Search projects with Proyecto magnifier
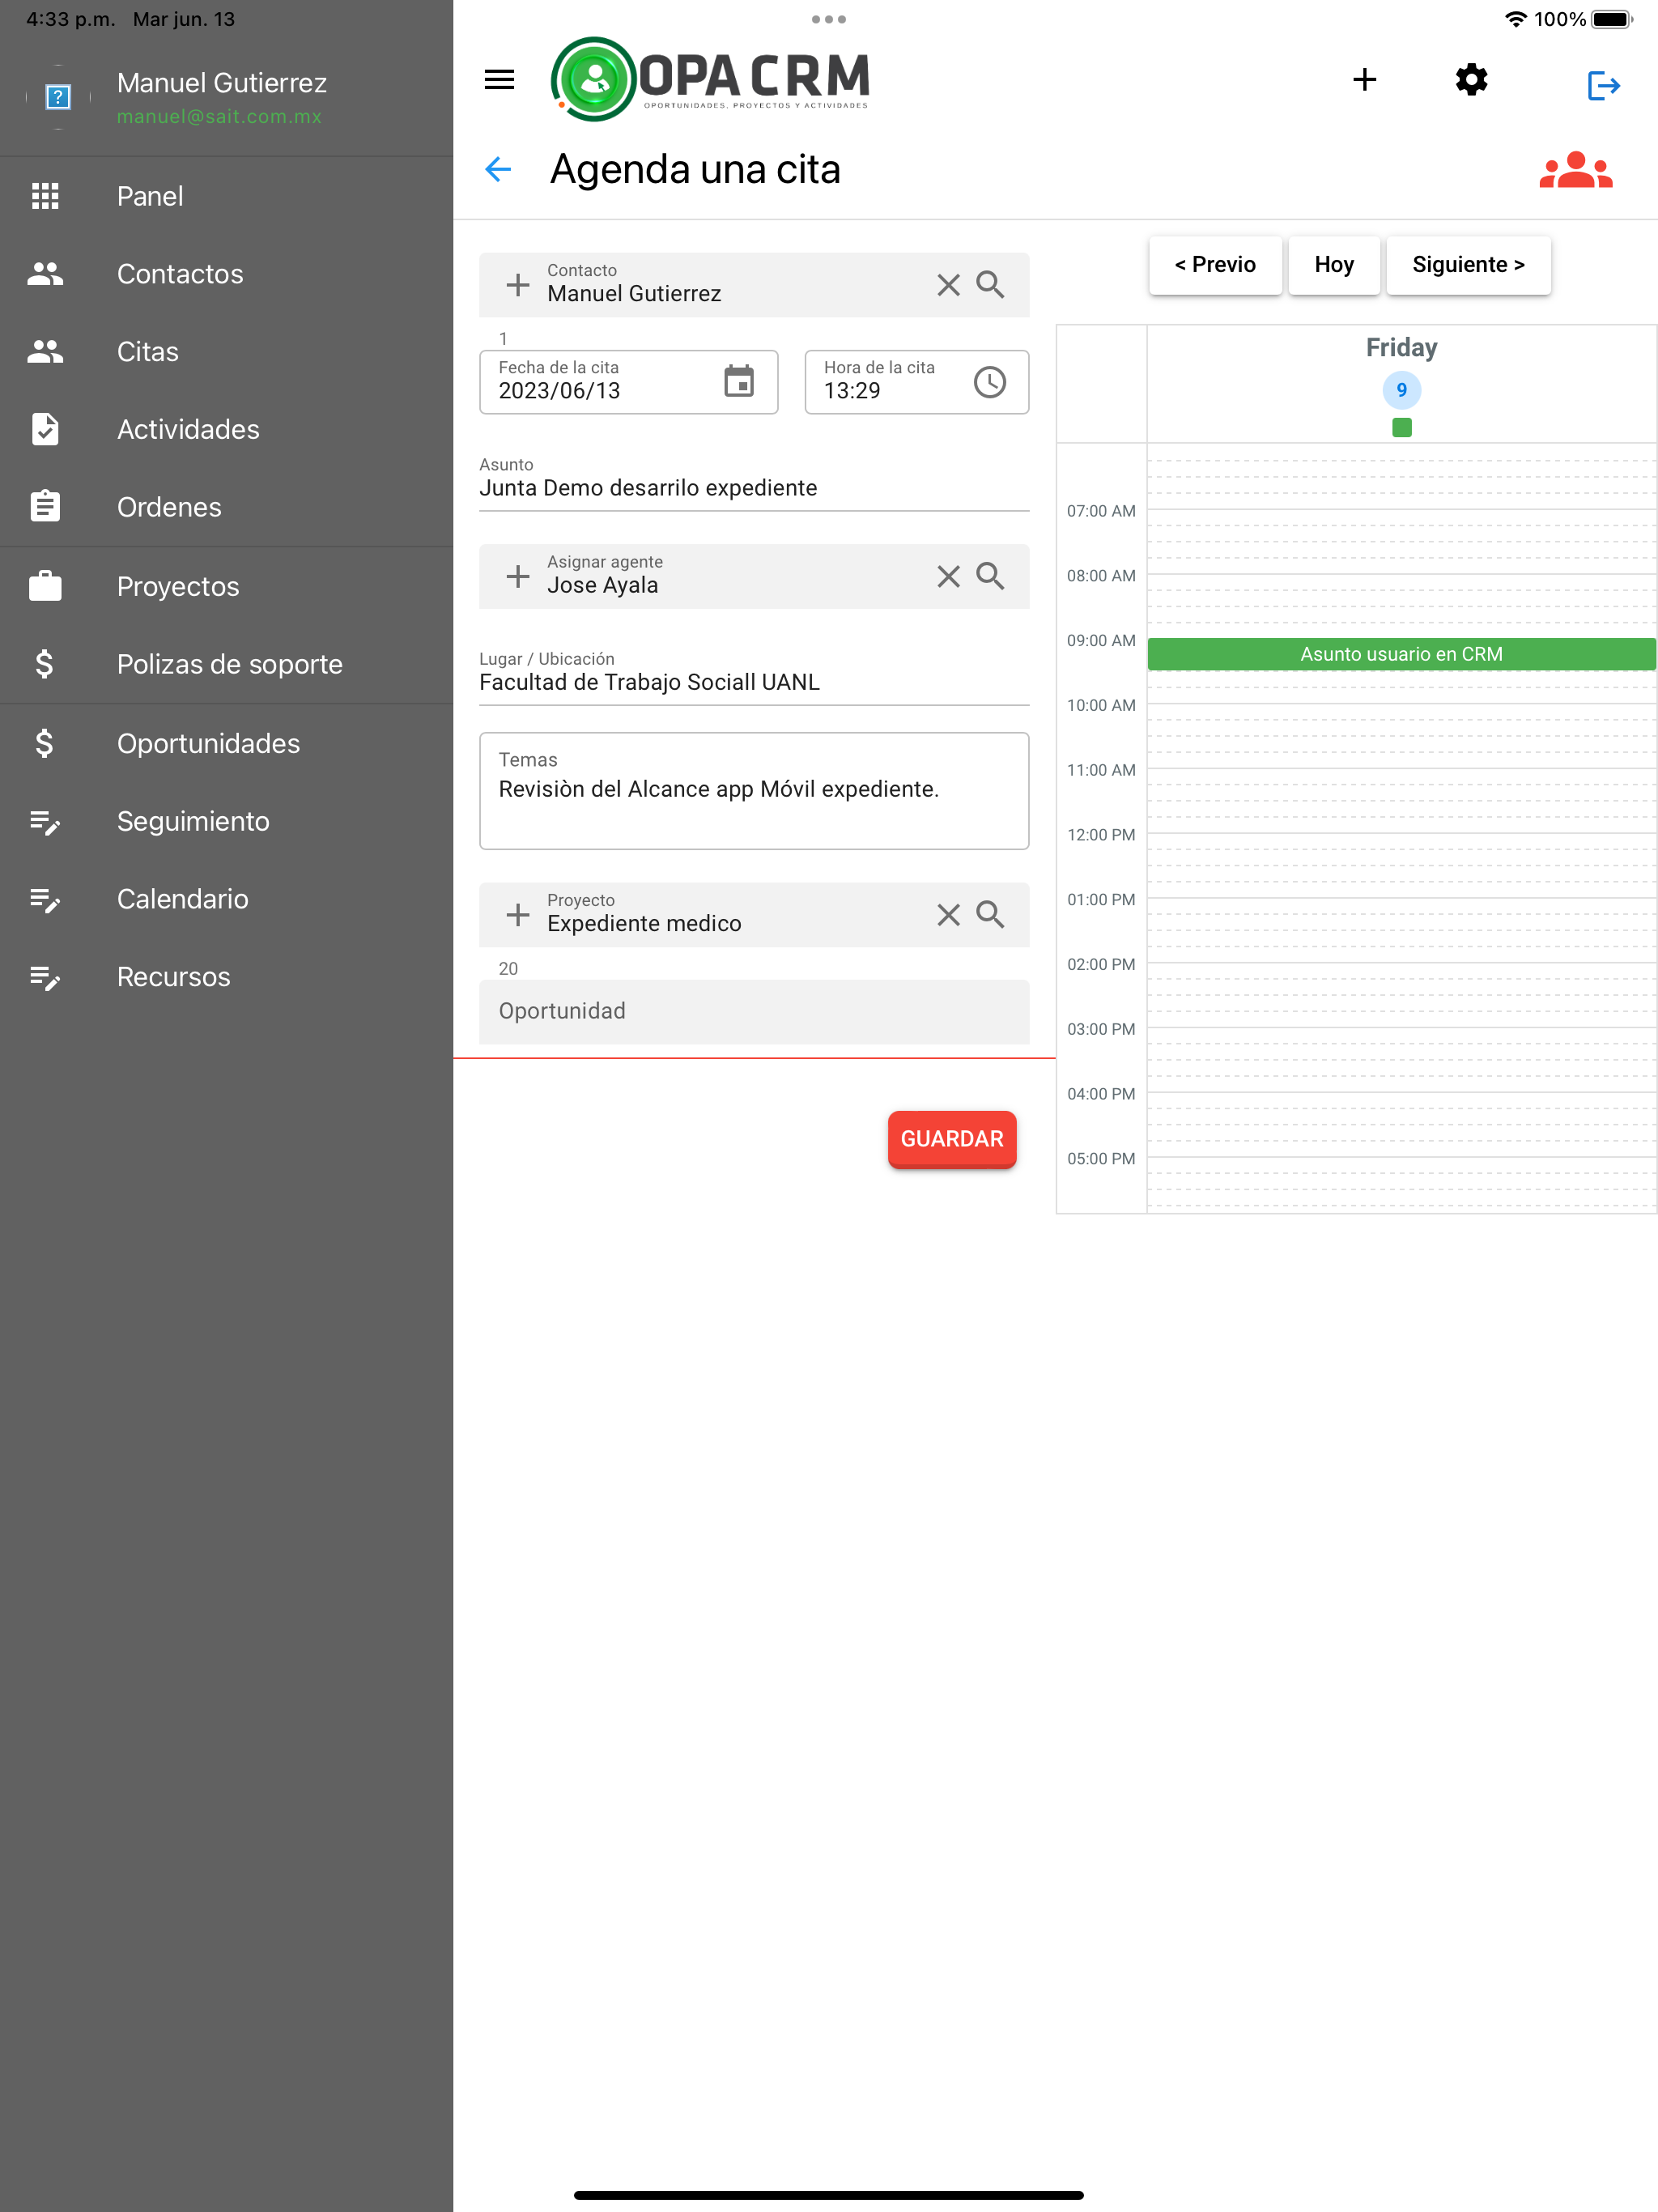The height and width of the screenshot is (2212, 1658). click(x=990, y=915)
